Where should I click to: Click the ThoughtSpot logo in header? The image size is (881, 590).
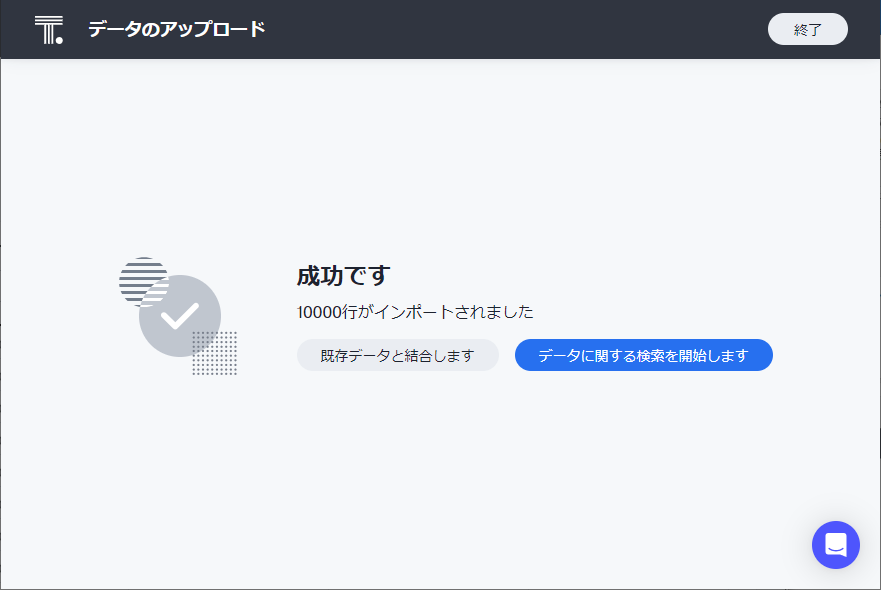pyautogui.click(x=48, y=30)
